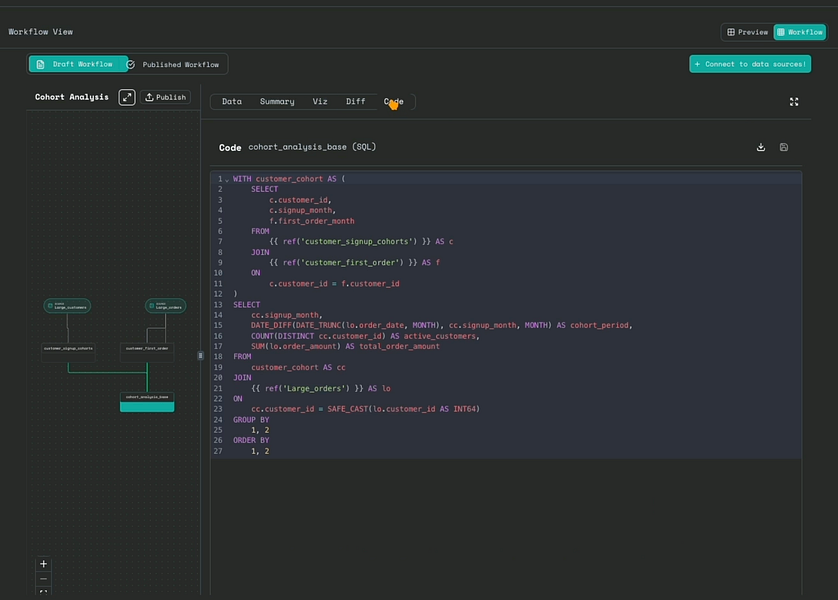Zoom in on the workflow graph

pos(43,564)
